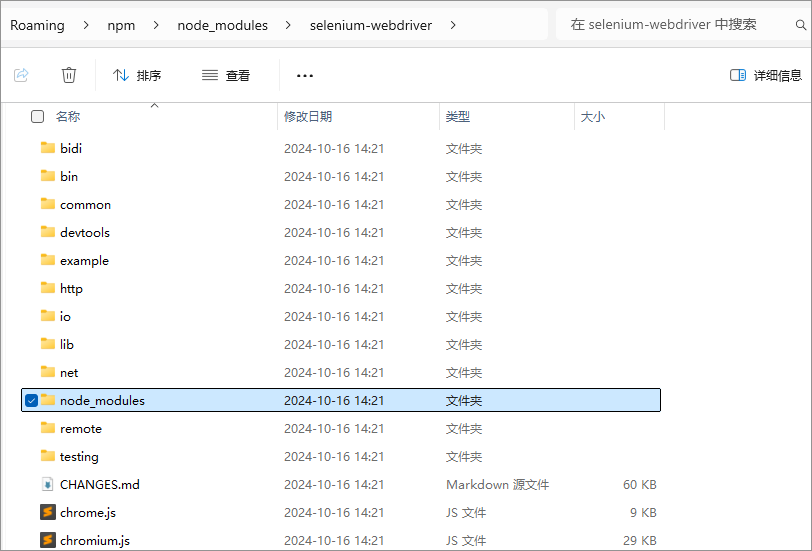
Task: Uncheck the node_modules row checkbox
Action: pyautogui.click(x=32, y=400)
